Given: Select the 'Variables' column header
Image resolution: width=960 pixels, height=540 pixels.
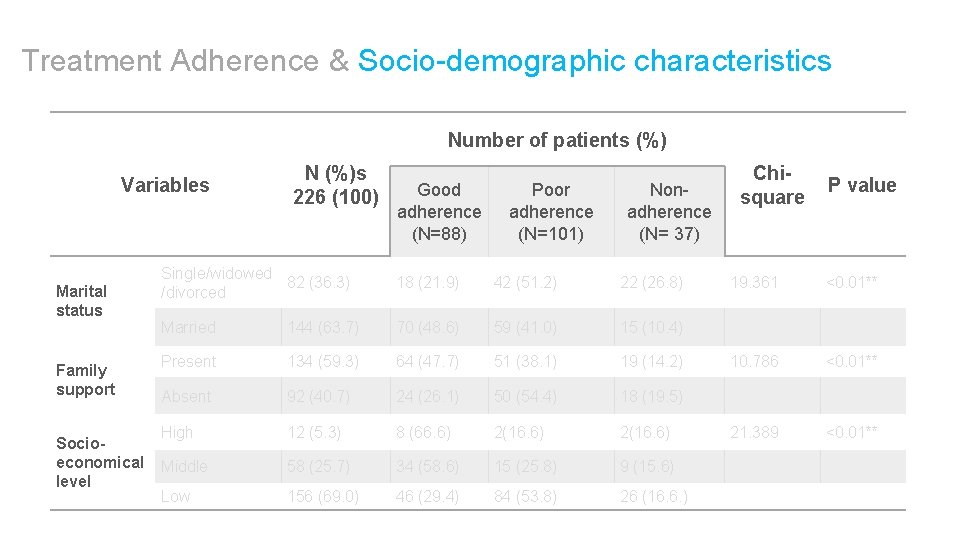Looking at the screenshot, I should point(165,185).
